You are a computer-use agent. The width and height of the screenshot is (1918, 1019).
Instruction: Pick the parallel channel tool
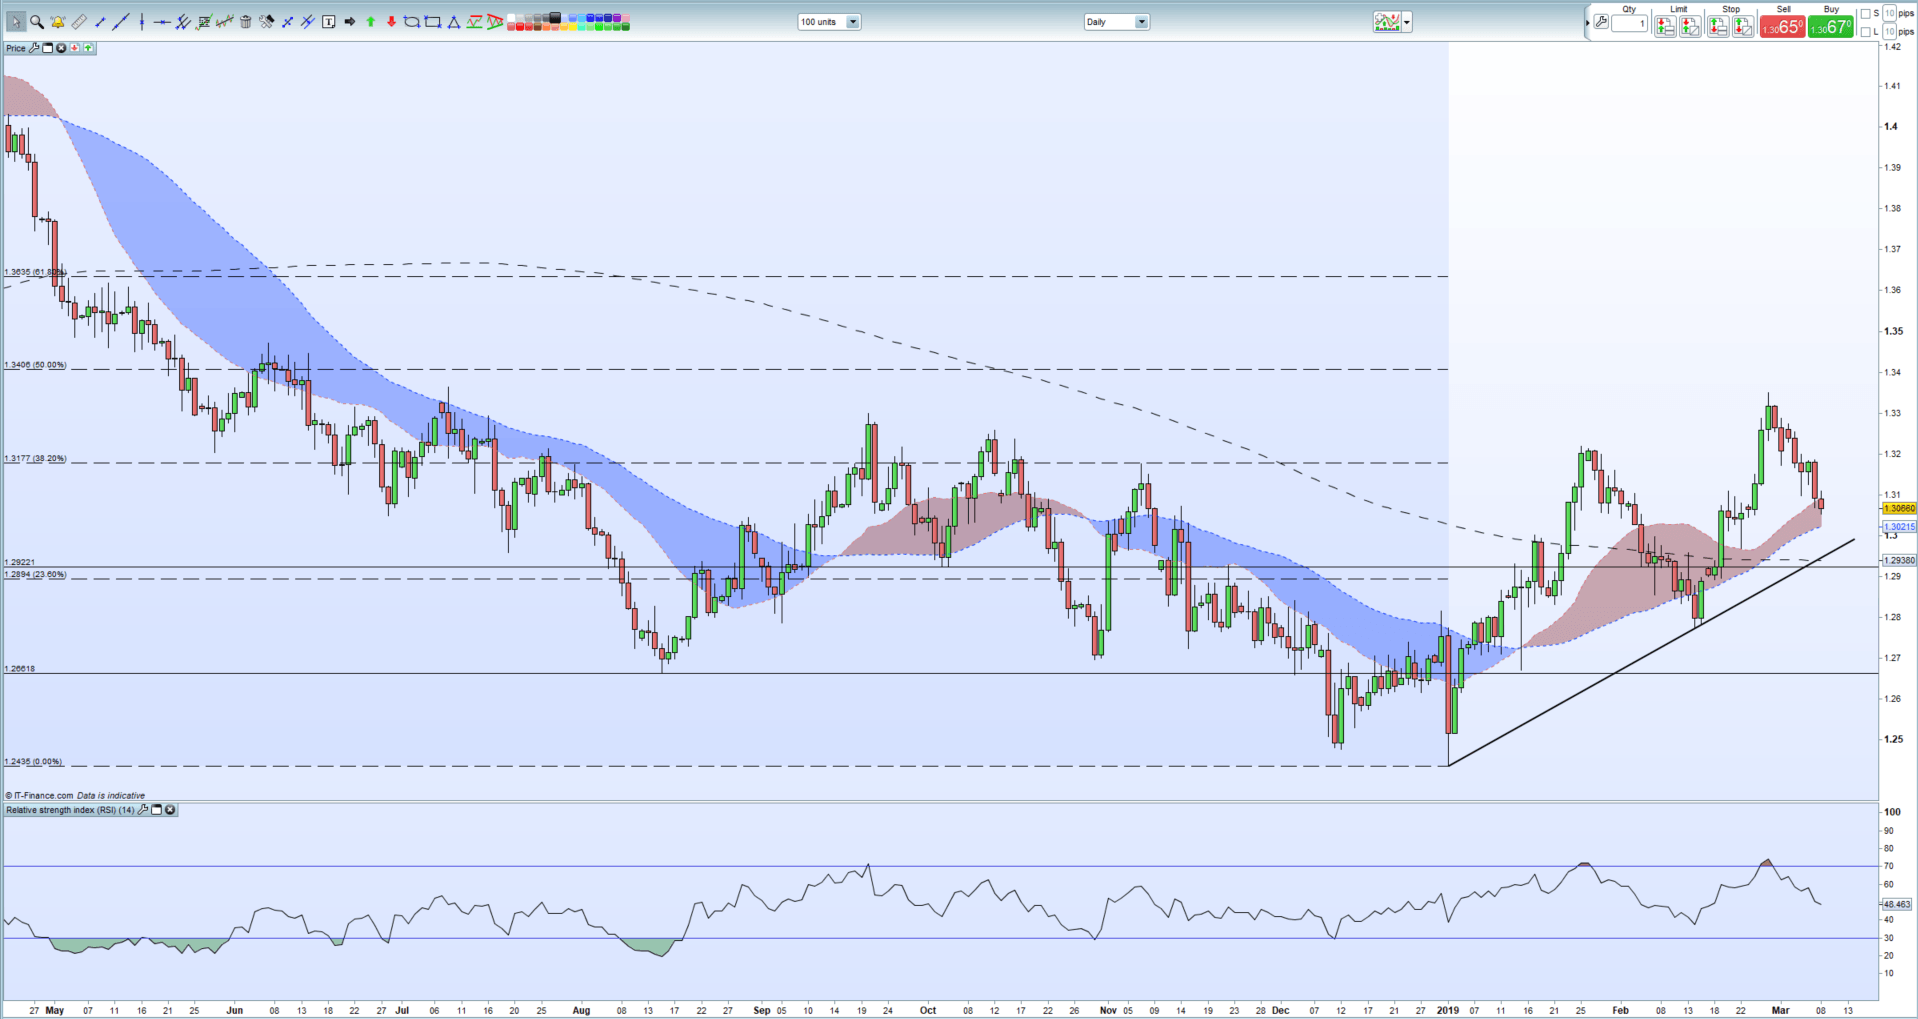[x=183, y=22]
